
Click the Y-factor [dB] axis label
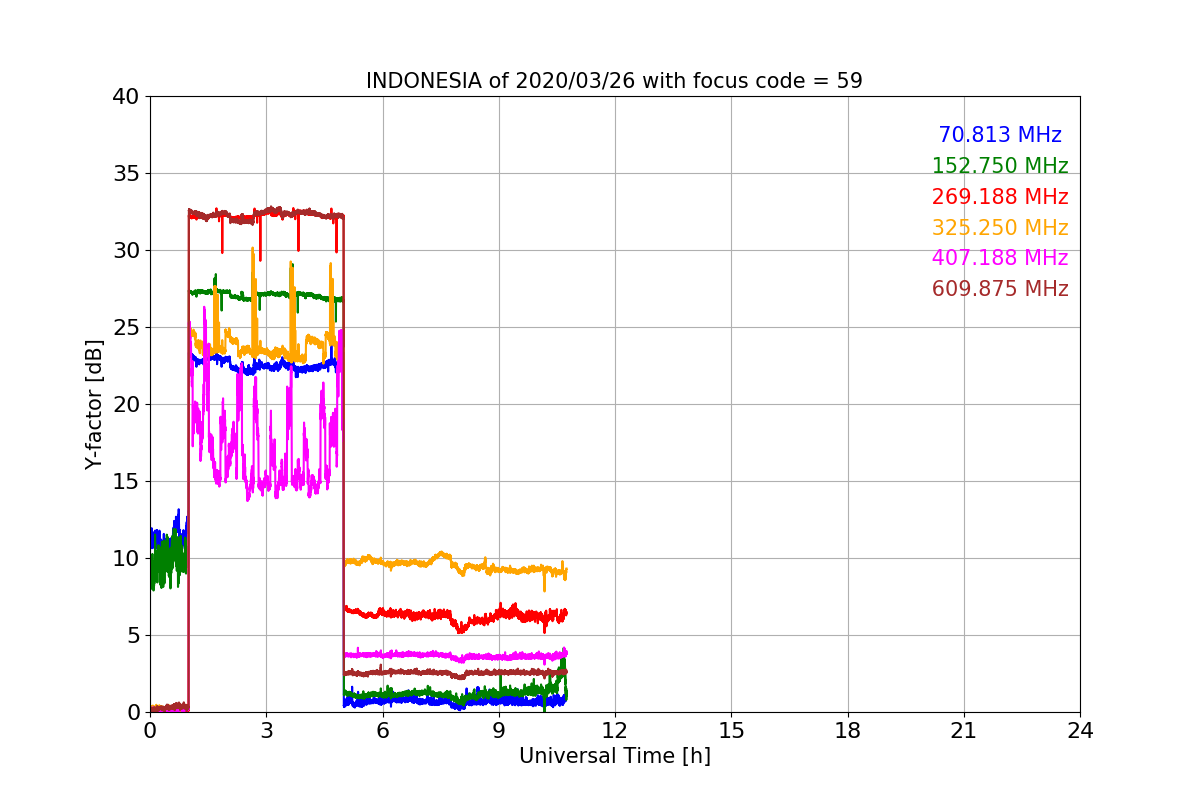(x=94, y=404)
